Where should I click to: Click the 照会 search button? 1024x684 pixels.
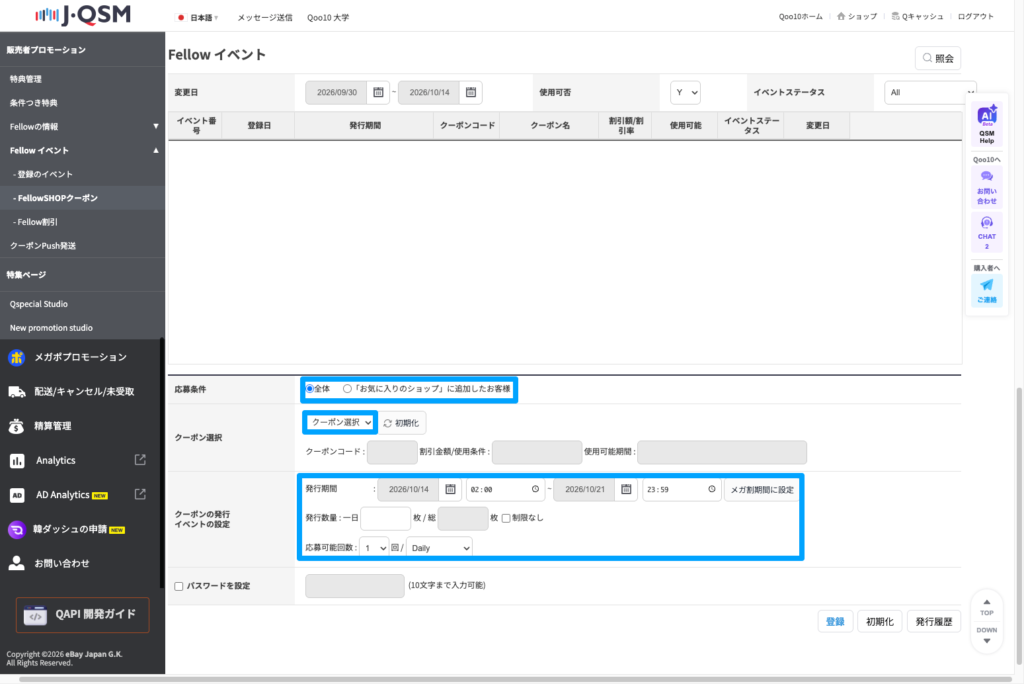pyautogui.click(x=938, y=58)
